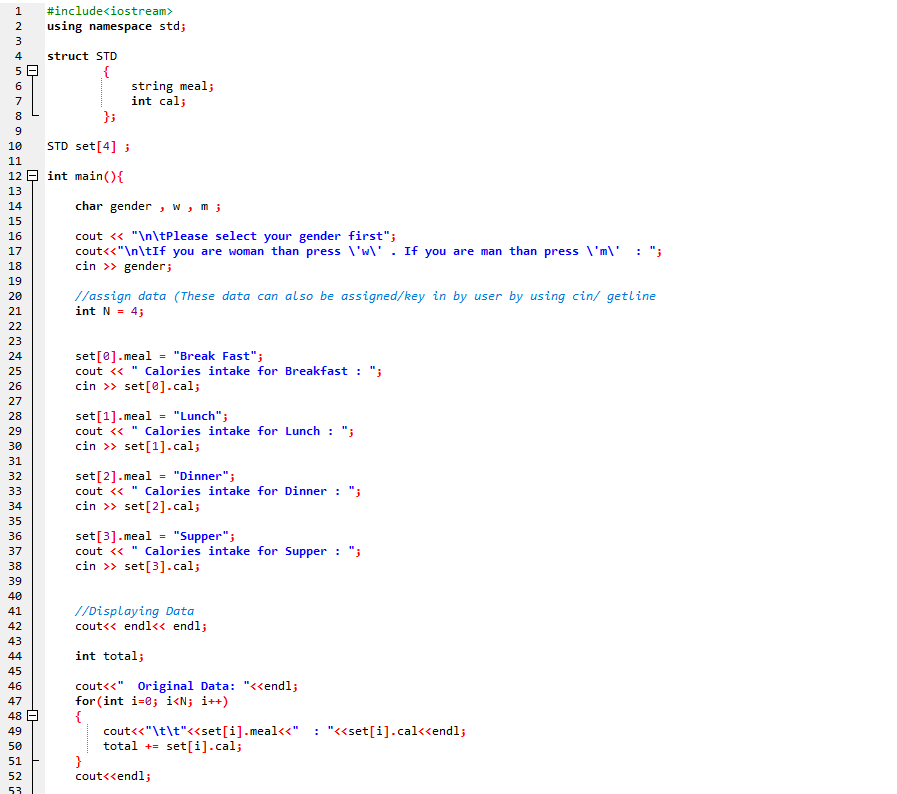Place cursor on the #include<iostream> directive
The width and height of the screenshot is (897, 794).
pyautogui.click(x=110, y=10)
